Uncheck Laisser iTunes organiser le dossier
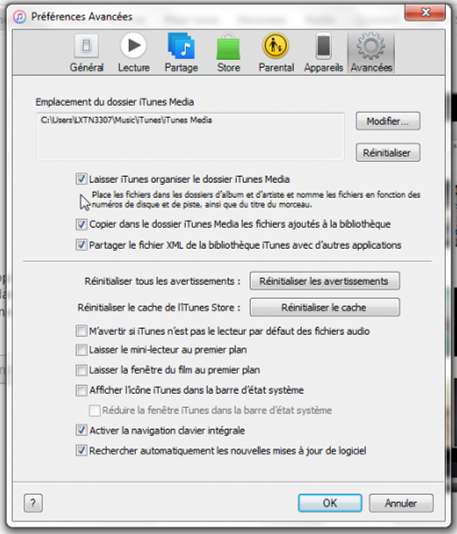 [x=81, y=179]
